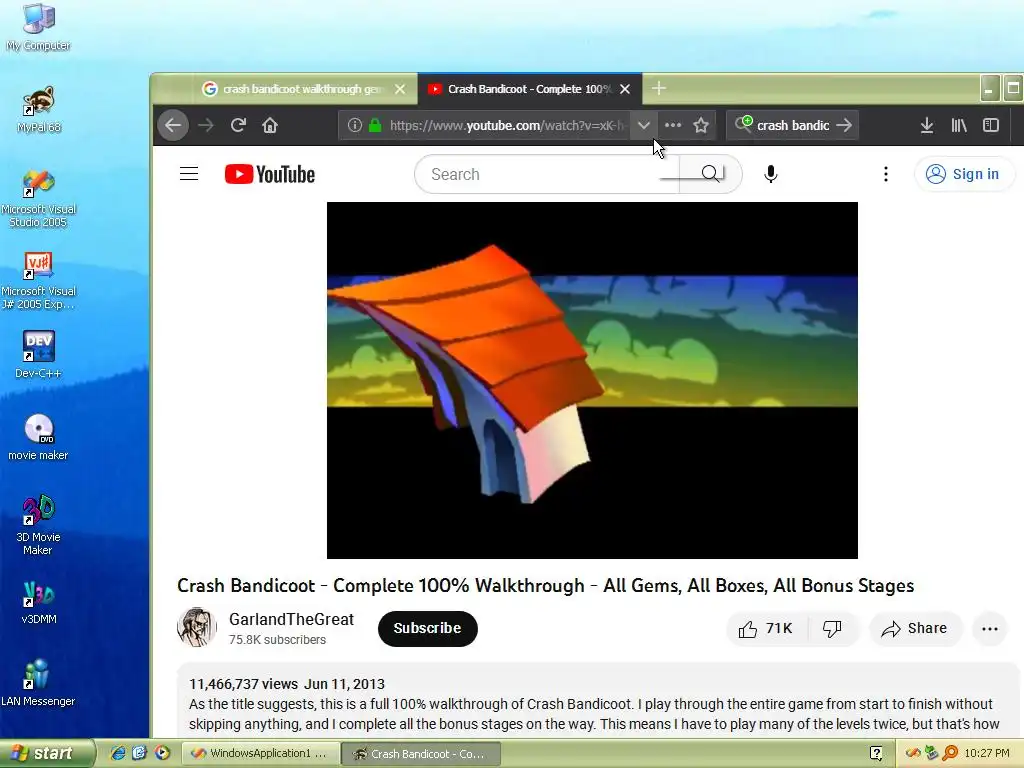The width and height of the screenshot is (1024, 768).
Task: Close the Google search tab
Action: point(400,89)
